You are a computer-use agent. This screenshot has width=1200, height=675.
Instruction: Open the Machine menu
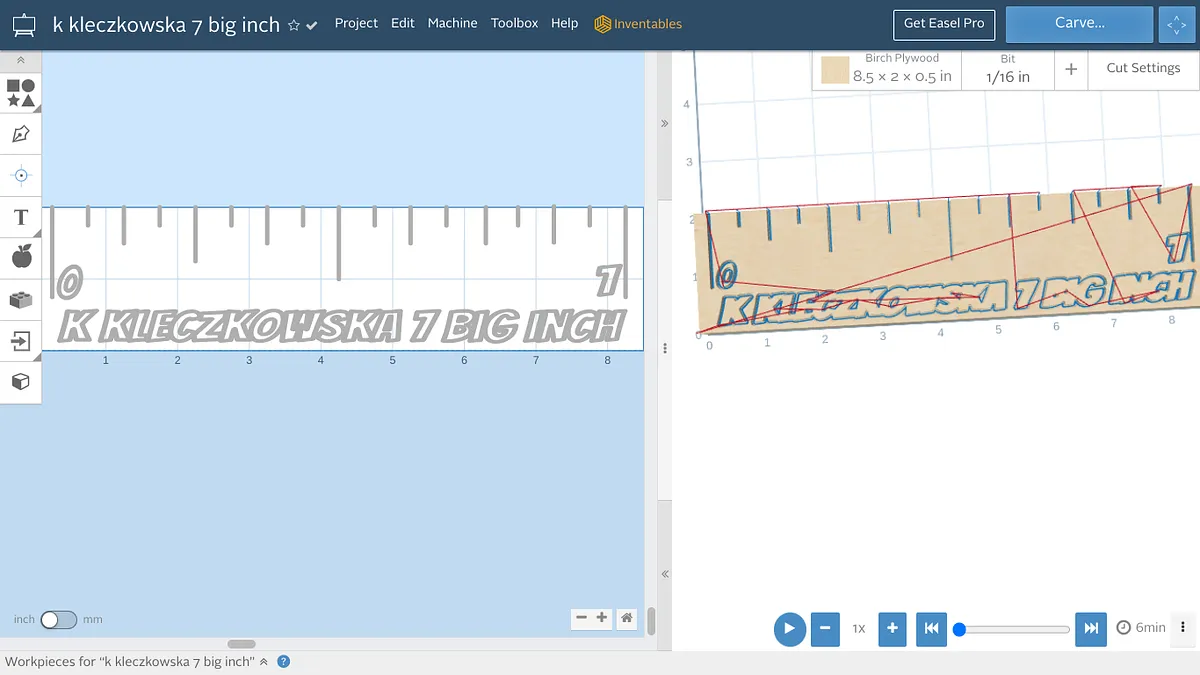click(452, 23)
